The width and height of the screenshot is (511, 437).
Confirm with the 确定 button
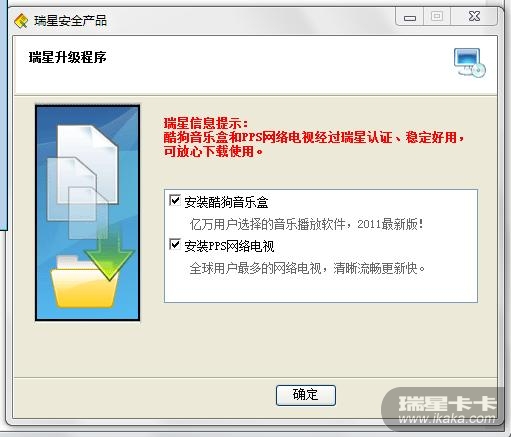point(306,395)
